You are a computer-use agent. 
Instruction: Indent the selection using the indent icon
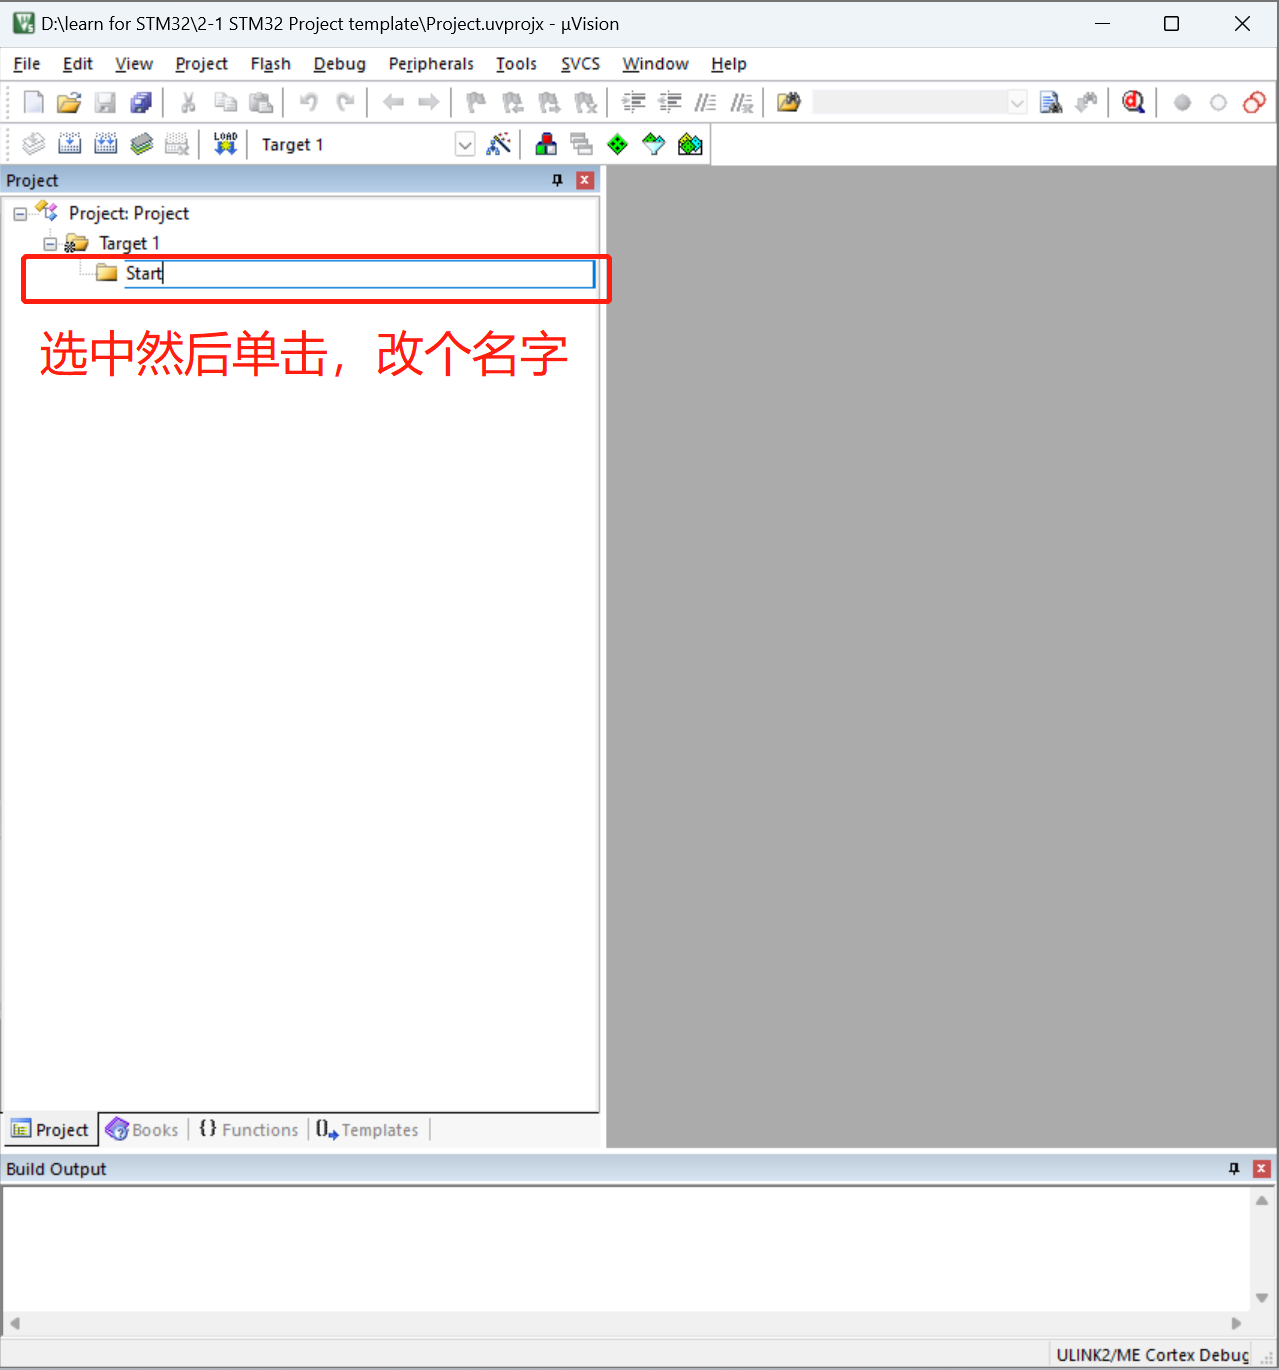633,102
